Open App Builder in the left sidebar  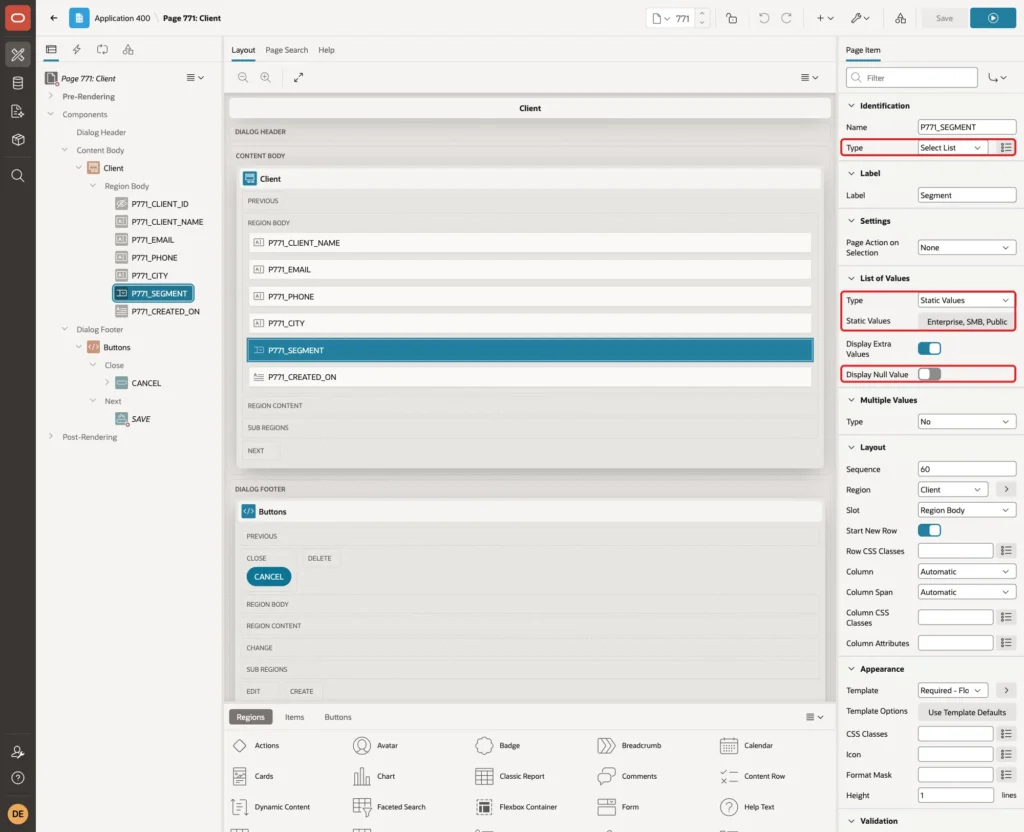(18, 55)
